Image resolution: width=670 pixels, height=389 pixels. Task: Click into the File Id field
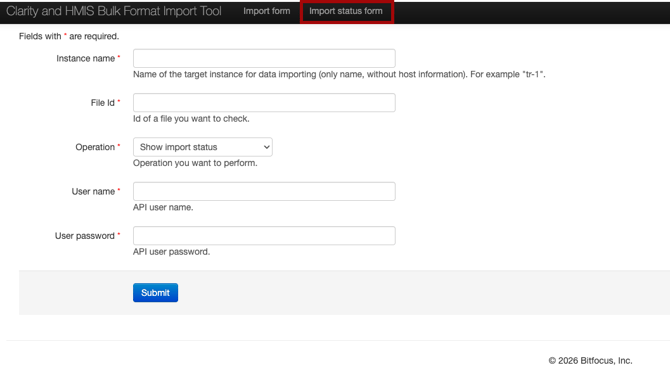[264, 103]
